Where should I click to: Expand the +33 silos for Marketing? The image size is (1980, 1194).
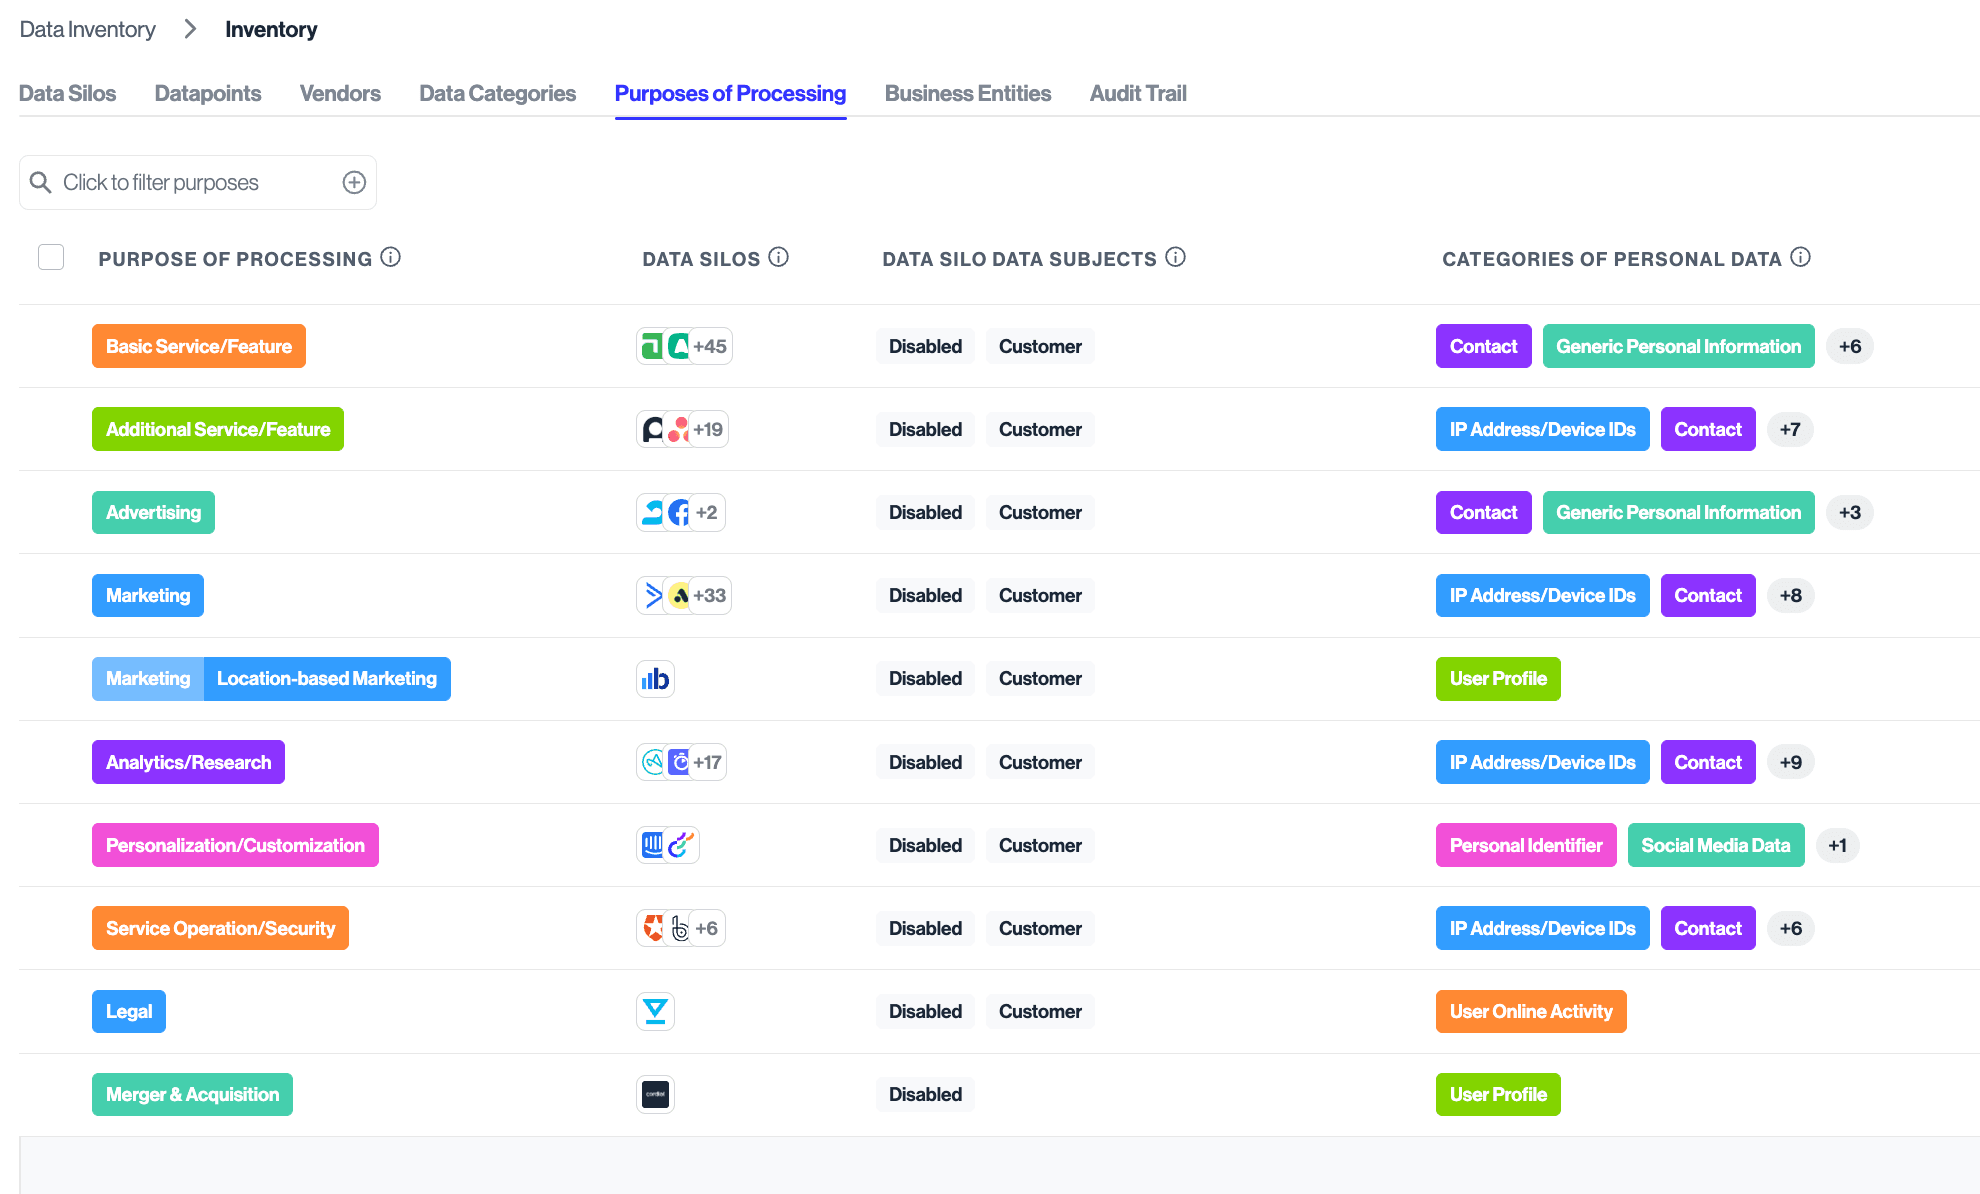point(710,596)
